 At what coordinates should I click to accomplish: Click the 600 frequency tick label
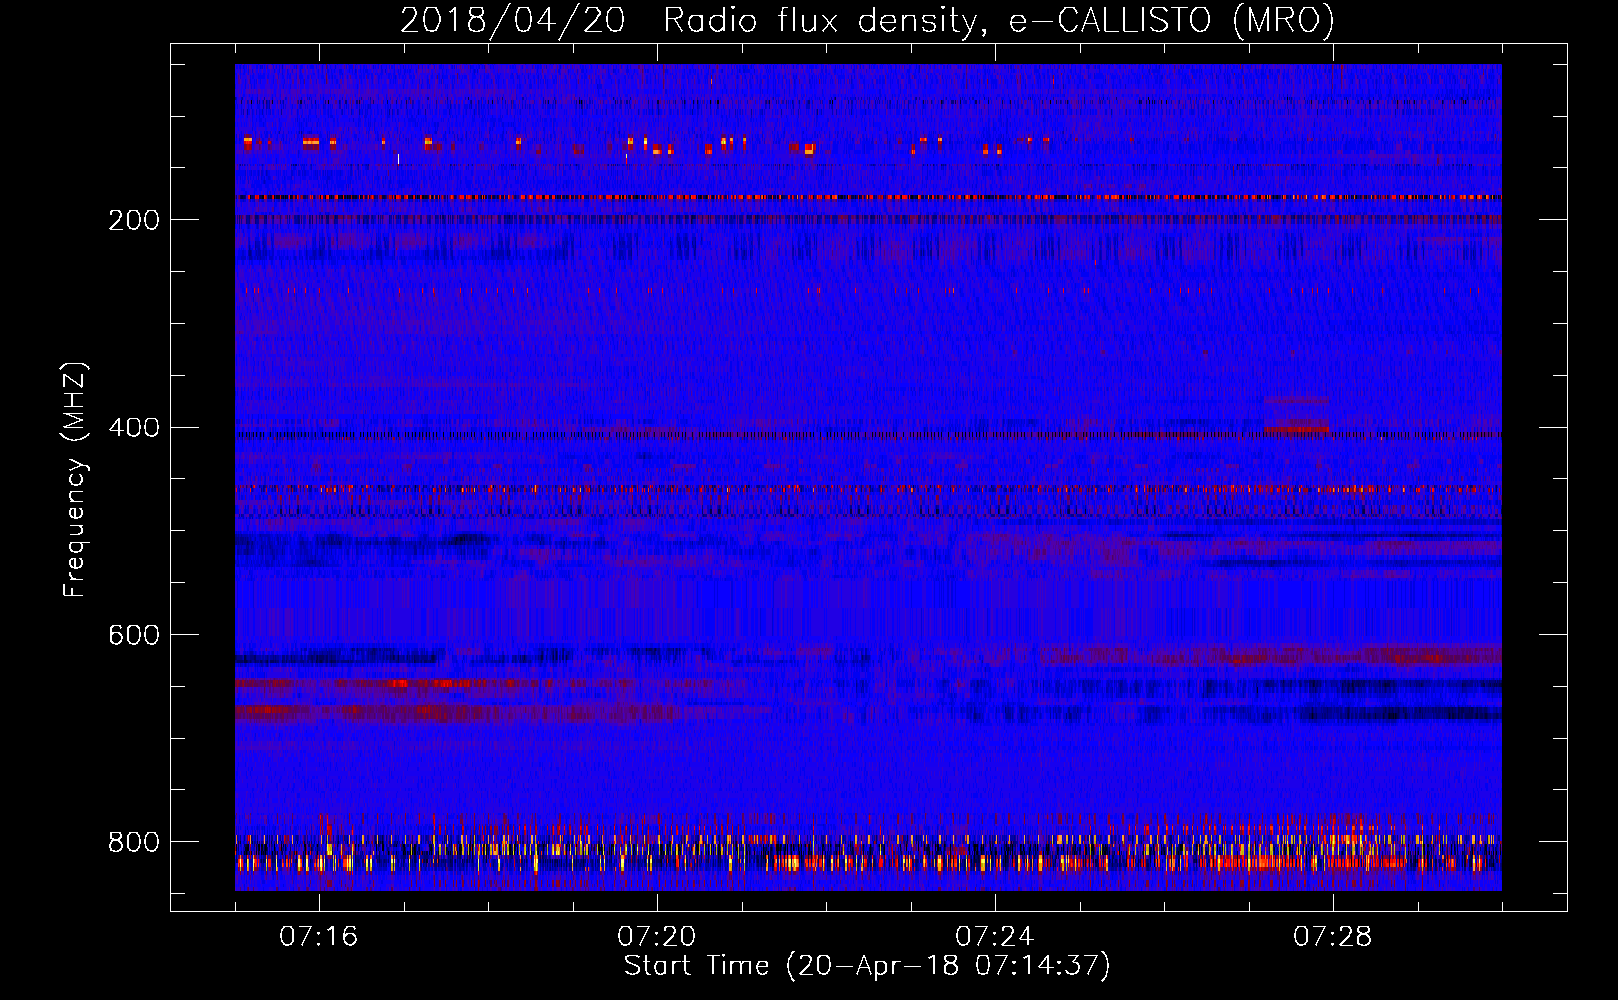133,636
